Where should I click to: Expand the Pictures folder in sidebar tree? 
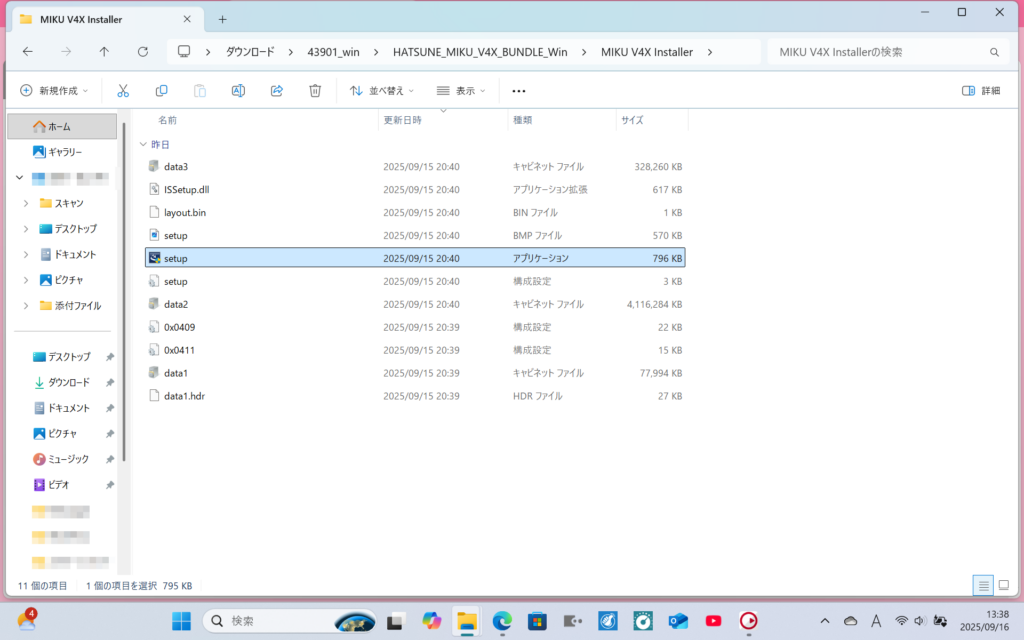click(x=26, y=280)
